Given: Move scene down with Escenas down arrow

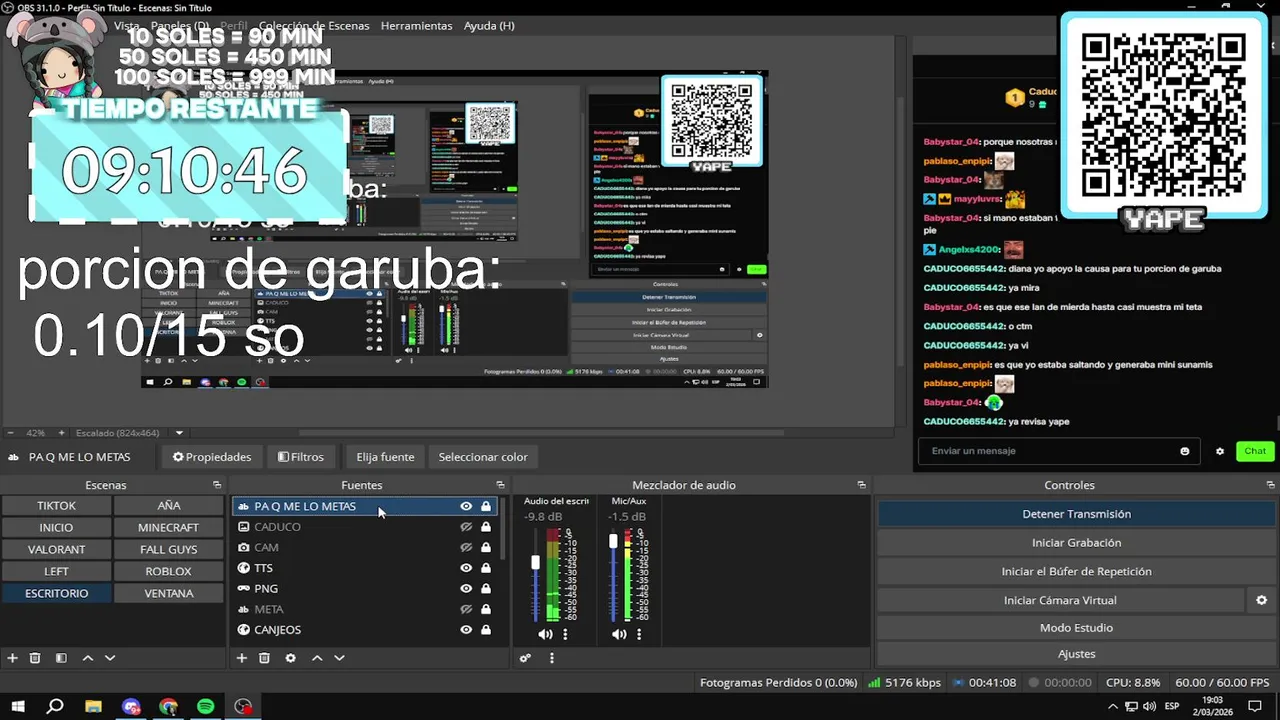Looking at the screenshot, I should (110, 658).
